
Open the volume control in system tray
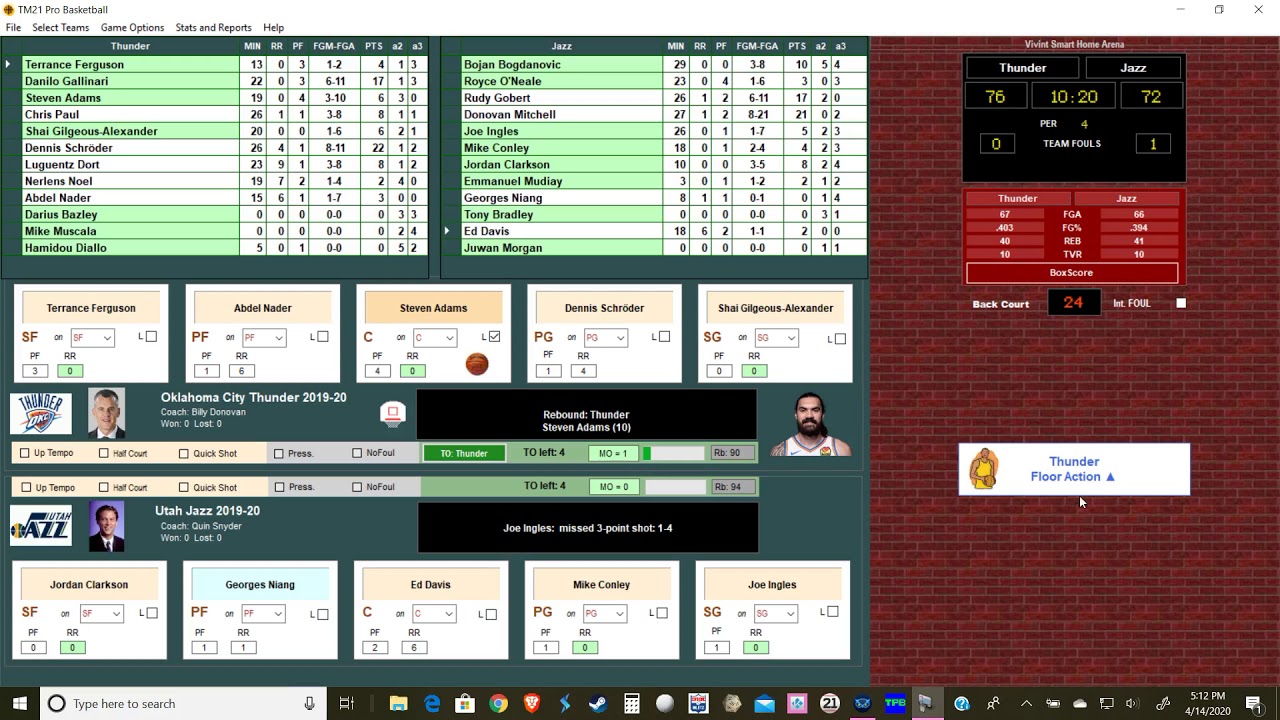point(1132,704)
